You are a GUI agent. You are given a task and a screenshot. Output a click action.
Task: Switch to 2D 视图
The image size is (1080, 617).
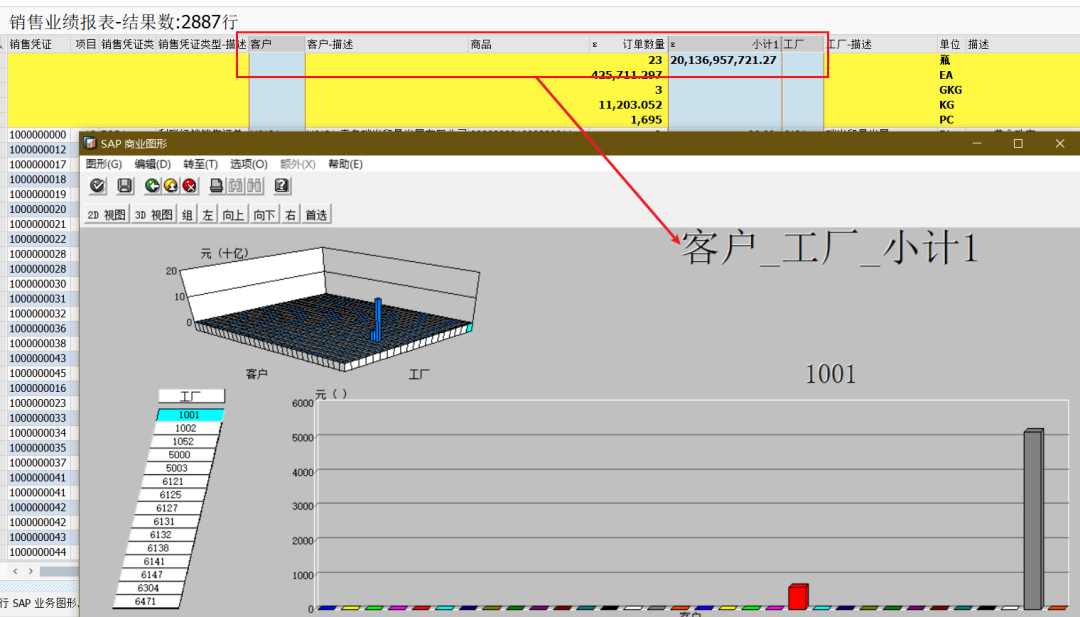(107, 215)
